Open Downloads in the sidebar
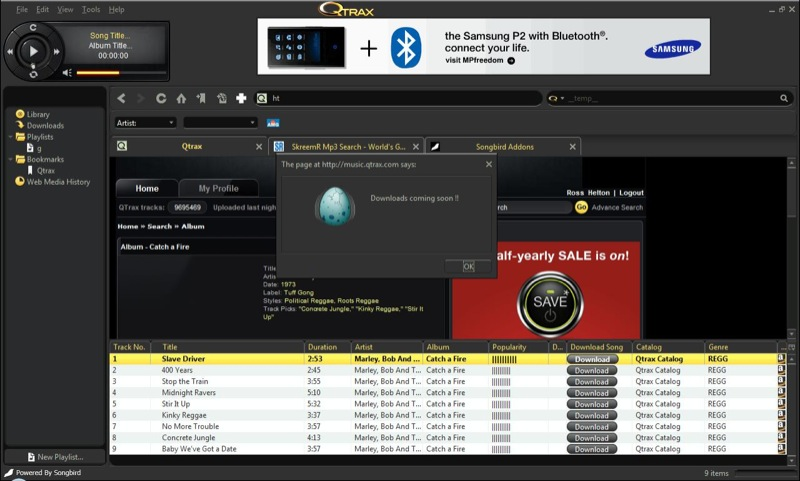The height and width of the screenshot is (481, 800). click(x=45, y=125)
